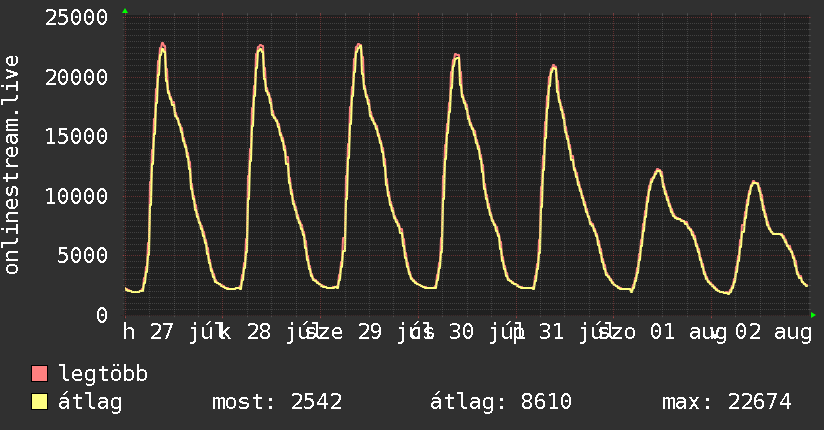Screen dimensions: 824x430
Task: Click the 'most: 2542' value
Action: coord(277,402)
